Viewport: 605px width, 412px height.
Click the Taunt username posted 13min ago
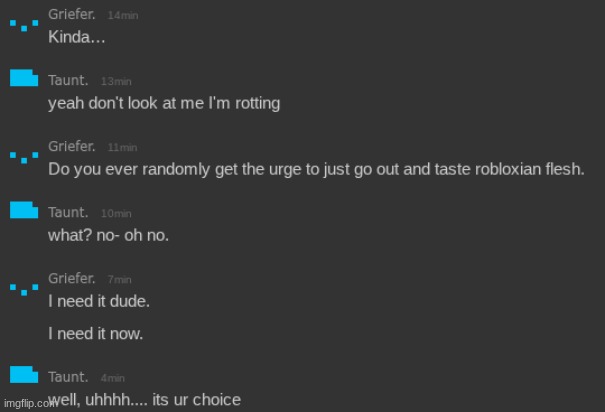(x=69, y=81)
